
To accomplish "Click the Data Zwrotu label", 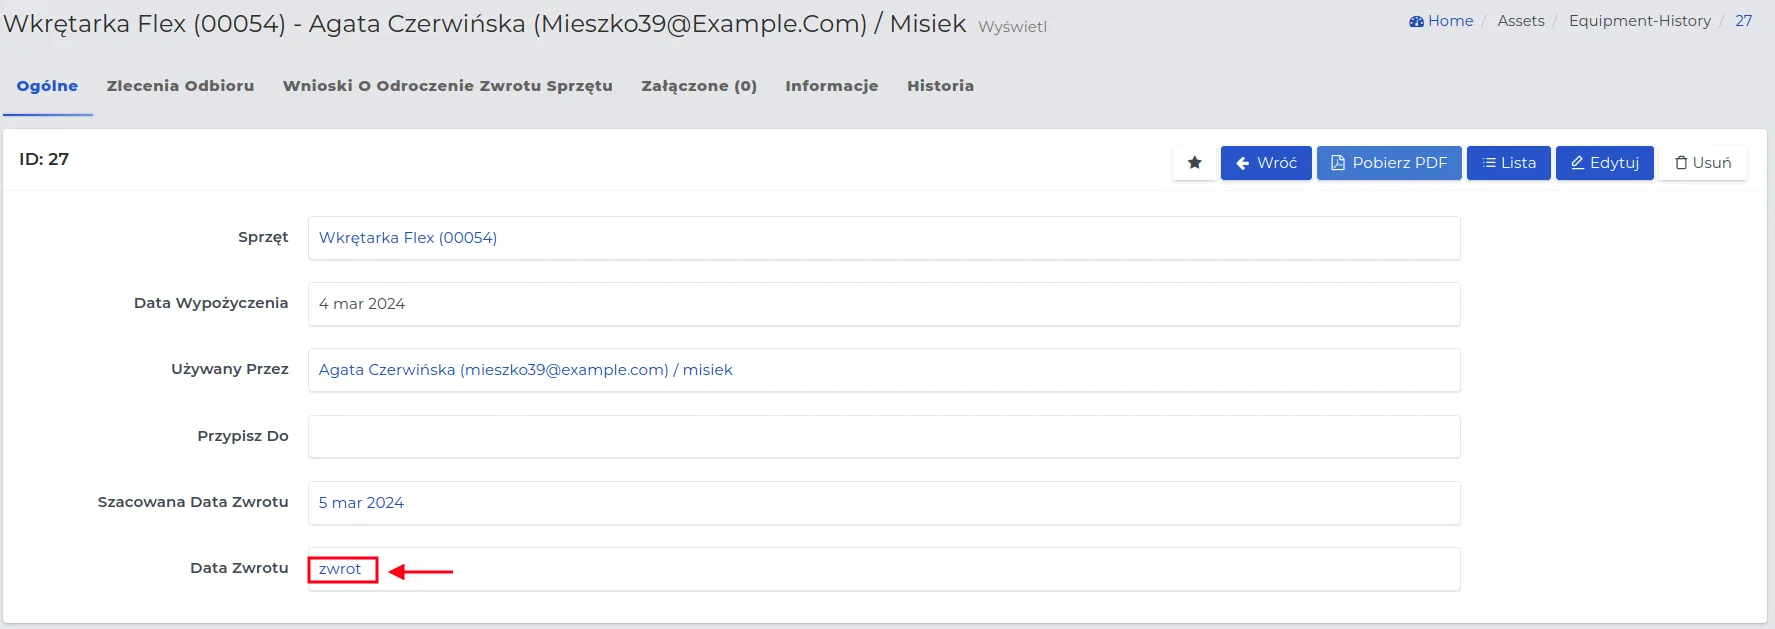I will click(x=239, y=568).
